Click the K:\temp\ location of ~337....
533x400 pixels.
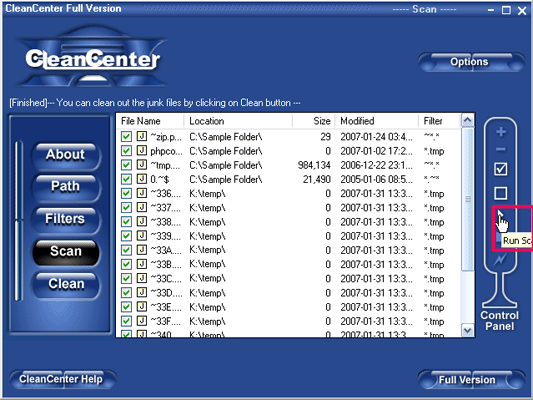pyautogui.click(x=207, y=208)
